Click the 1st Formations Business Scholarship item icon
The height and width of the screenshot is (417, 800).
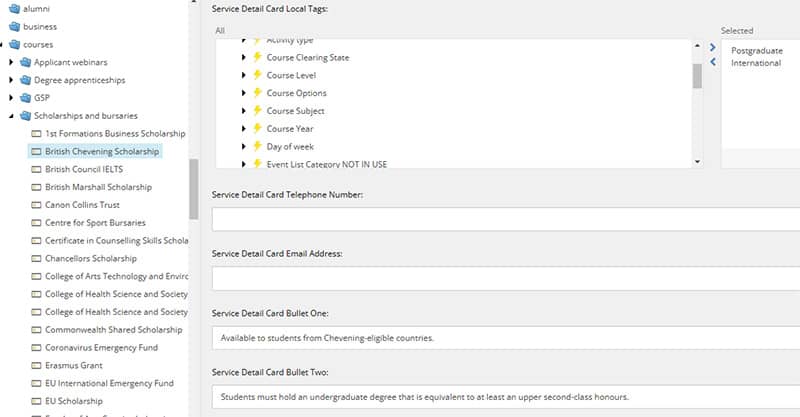click(36, 134)
